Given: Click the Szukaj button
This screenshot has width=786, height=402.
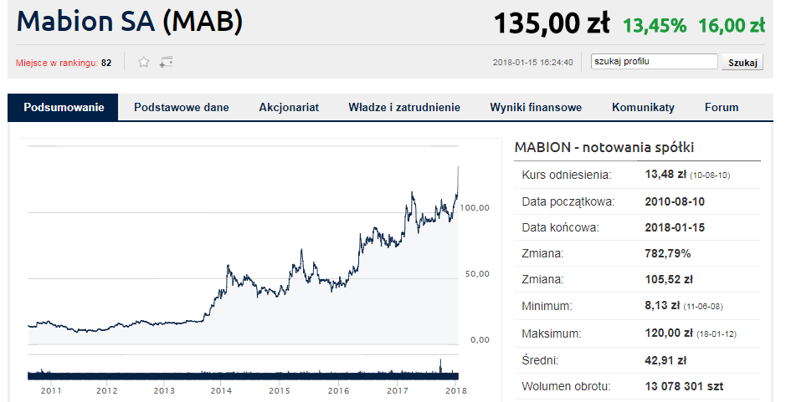Looking at the screenshot, I should [742, 62].
